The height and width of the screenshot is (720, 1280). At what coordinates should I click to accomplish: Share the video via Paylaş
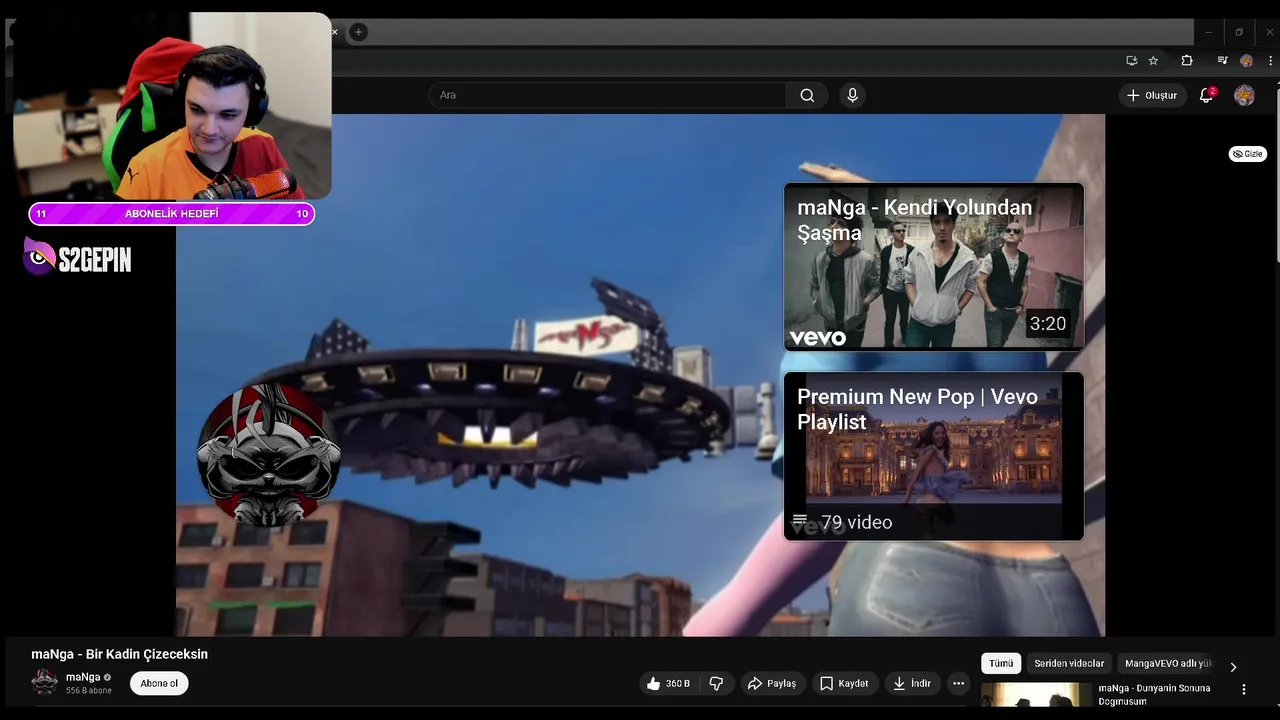[x=772, y=683]
